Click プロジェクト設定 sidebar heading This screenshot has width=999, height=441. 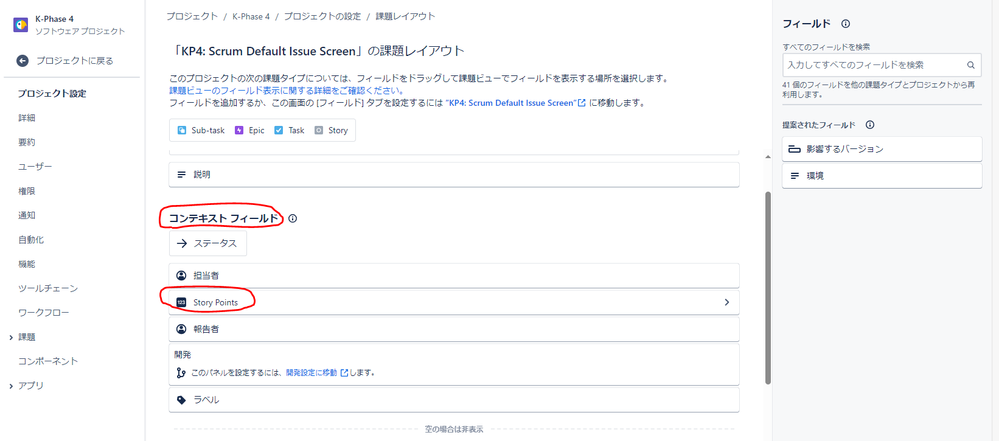tap(52, 94)
